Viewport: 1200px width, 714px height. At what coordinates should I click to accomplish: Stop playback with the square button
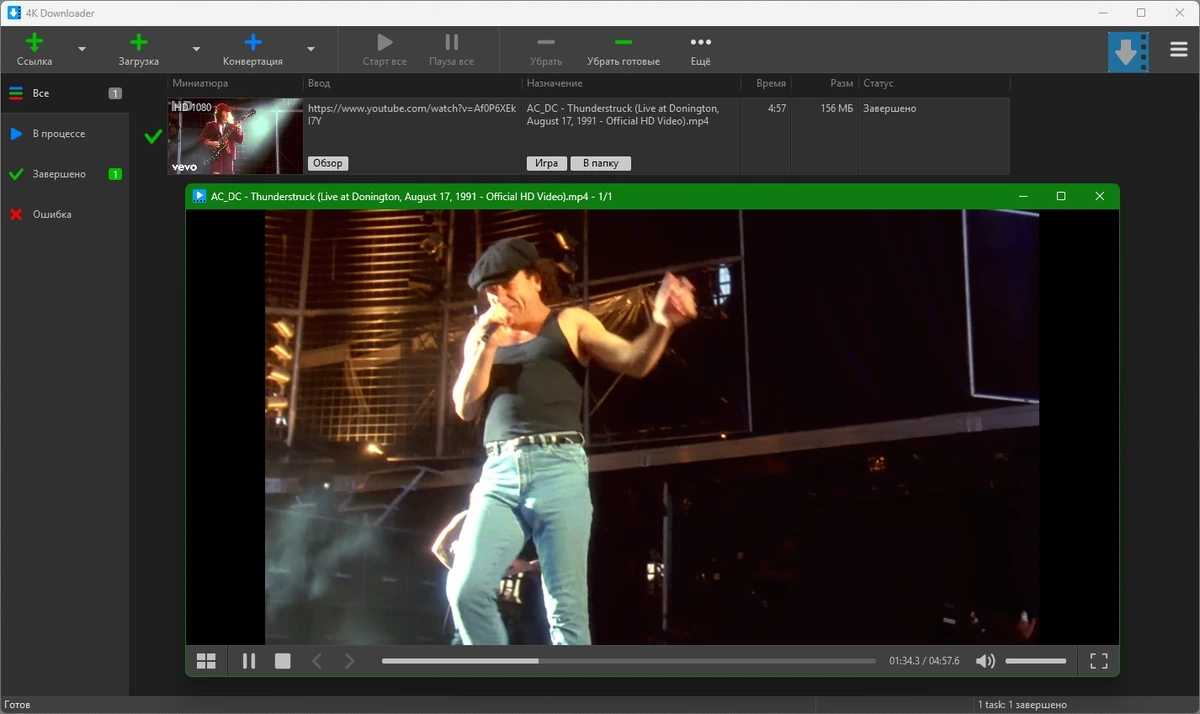283,661
